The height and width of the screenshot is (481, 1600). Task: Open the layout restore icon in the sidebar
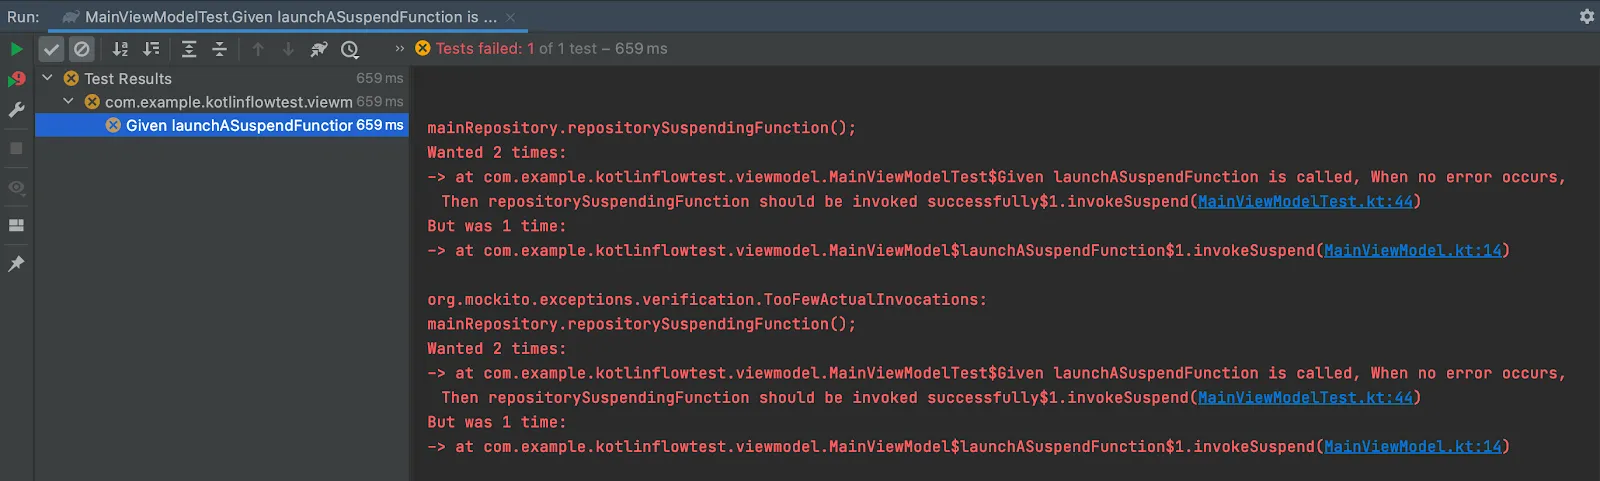pos(16,225)
